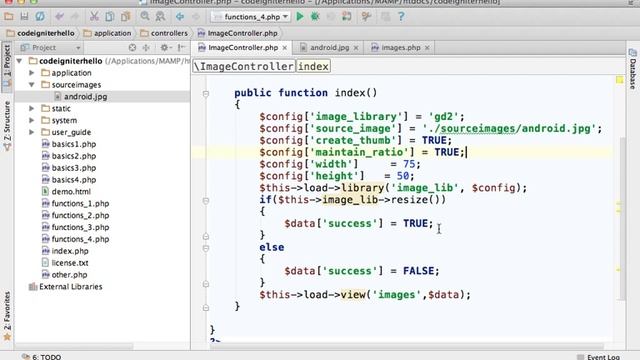Fold the index() function in the gutter
640x360 pixels.
(x=206, y=94)
